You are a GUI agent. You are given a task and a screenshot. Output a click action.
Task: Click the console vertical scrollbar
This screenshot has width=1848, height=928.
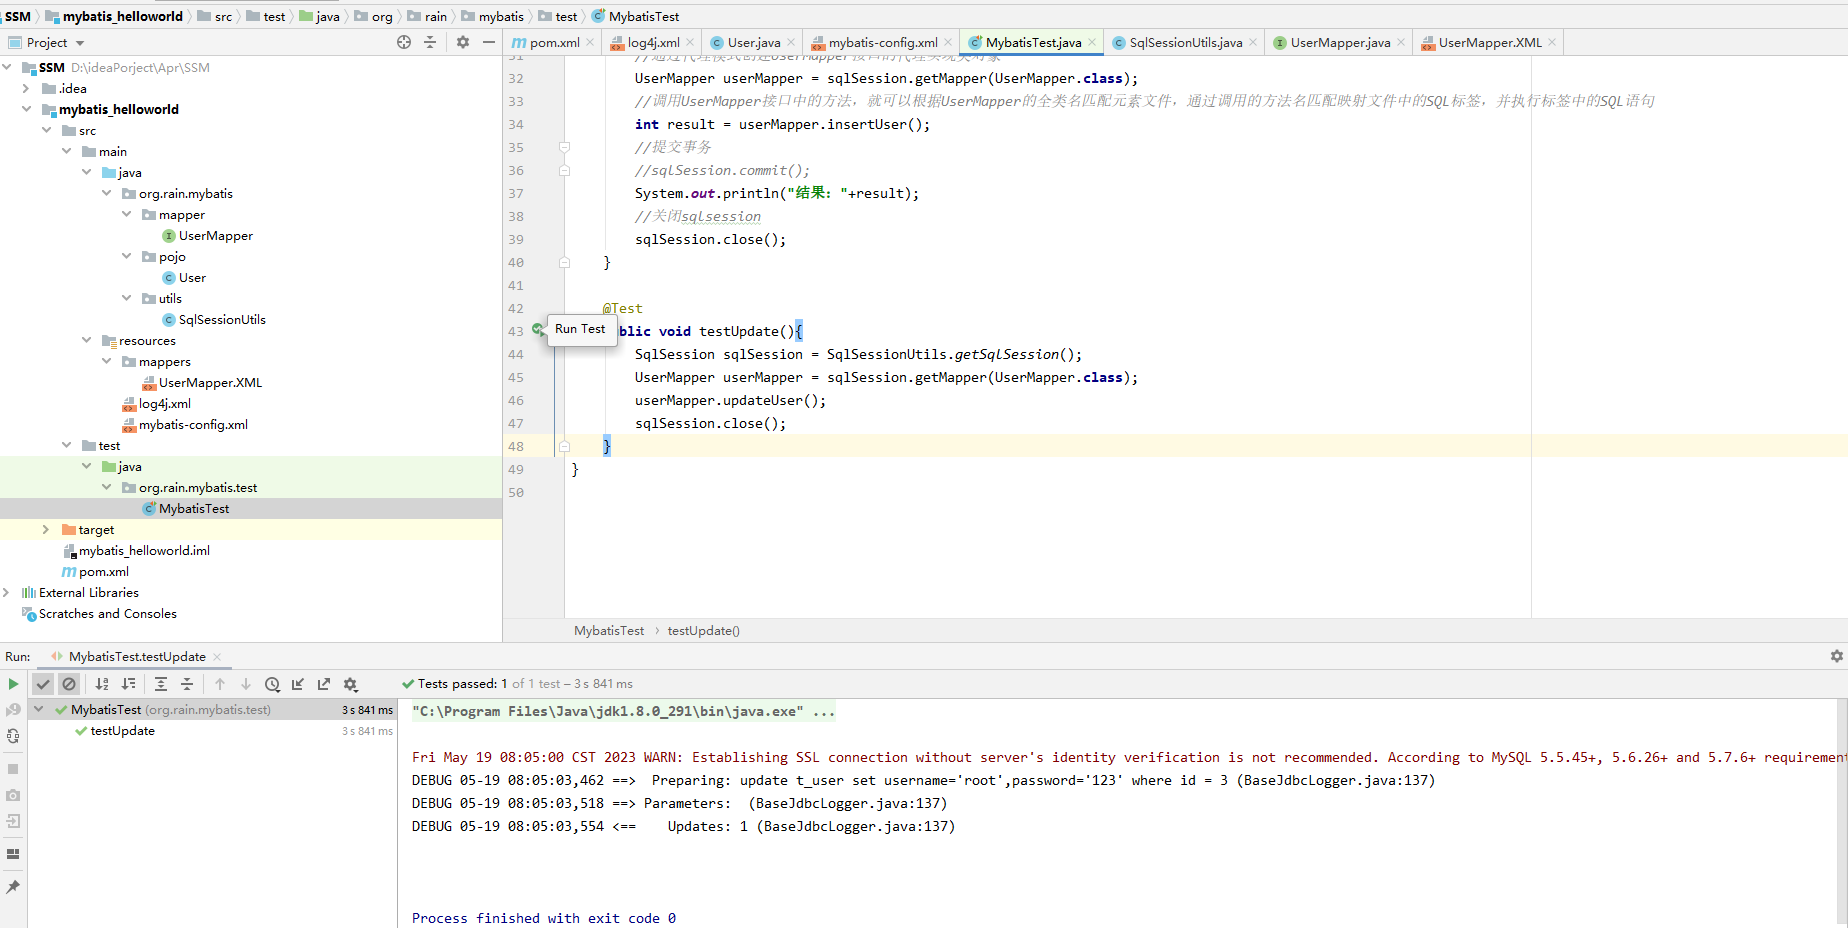point(1842,813)
